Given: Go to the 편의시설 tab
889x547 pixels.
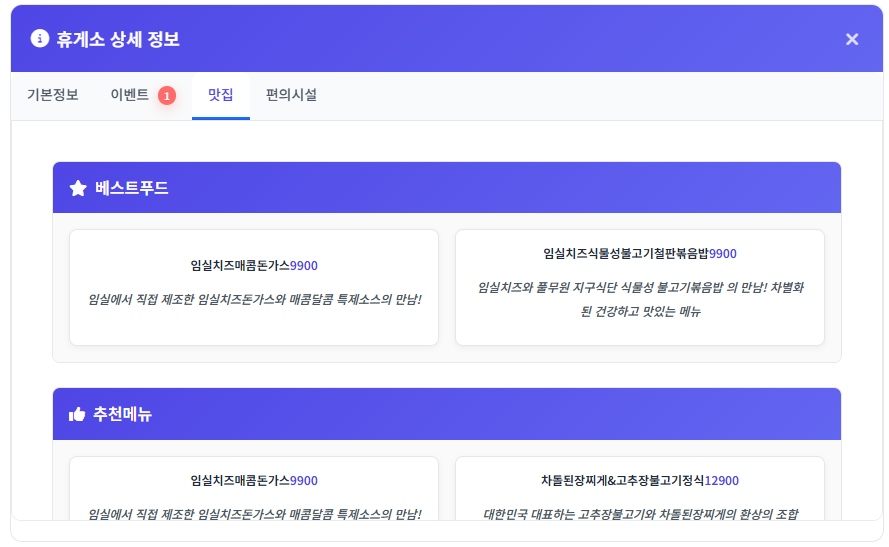Looking at the screenshot, I should click(x=291, y=96).
